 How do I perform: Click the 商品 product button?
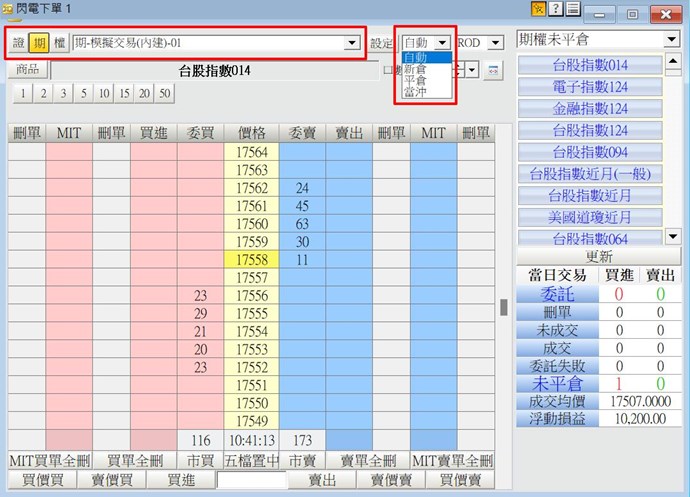28,71
